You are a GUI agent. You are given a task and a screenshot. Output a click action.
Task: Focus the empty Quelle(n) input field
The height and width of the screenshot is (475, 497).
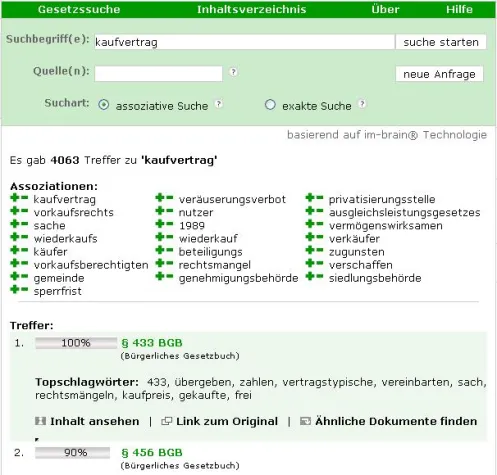(x=158, y=74)
